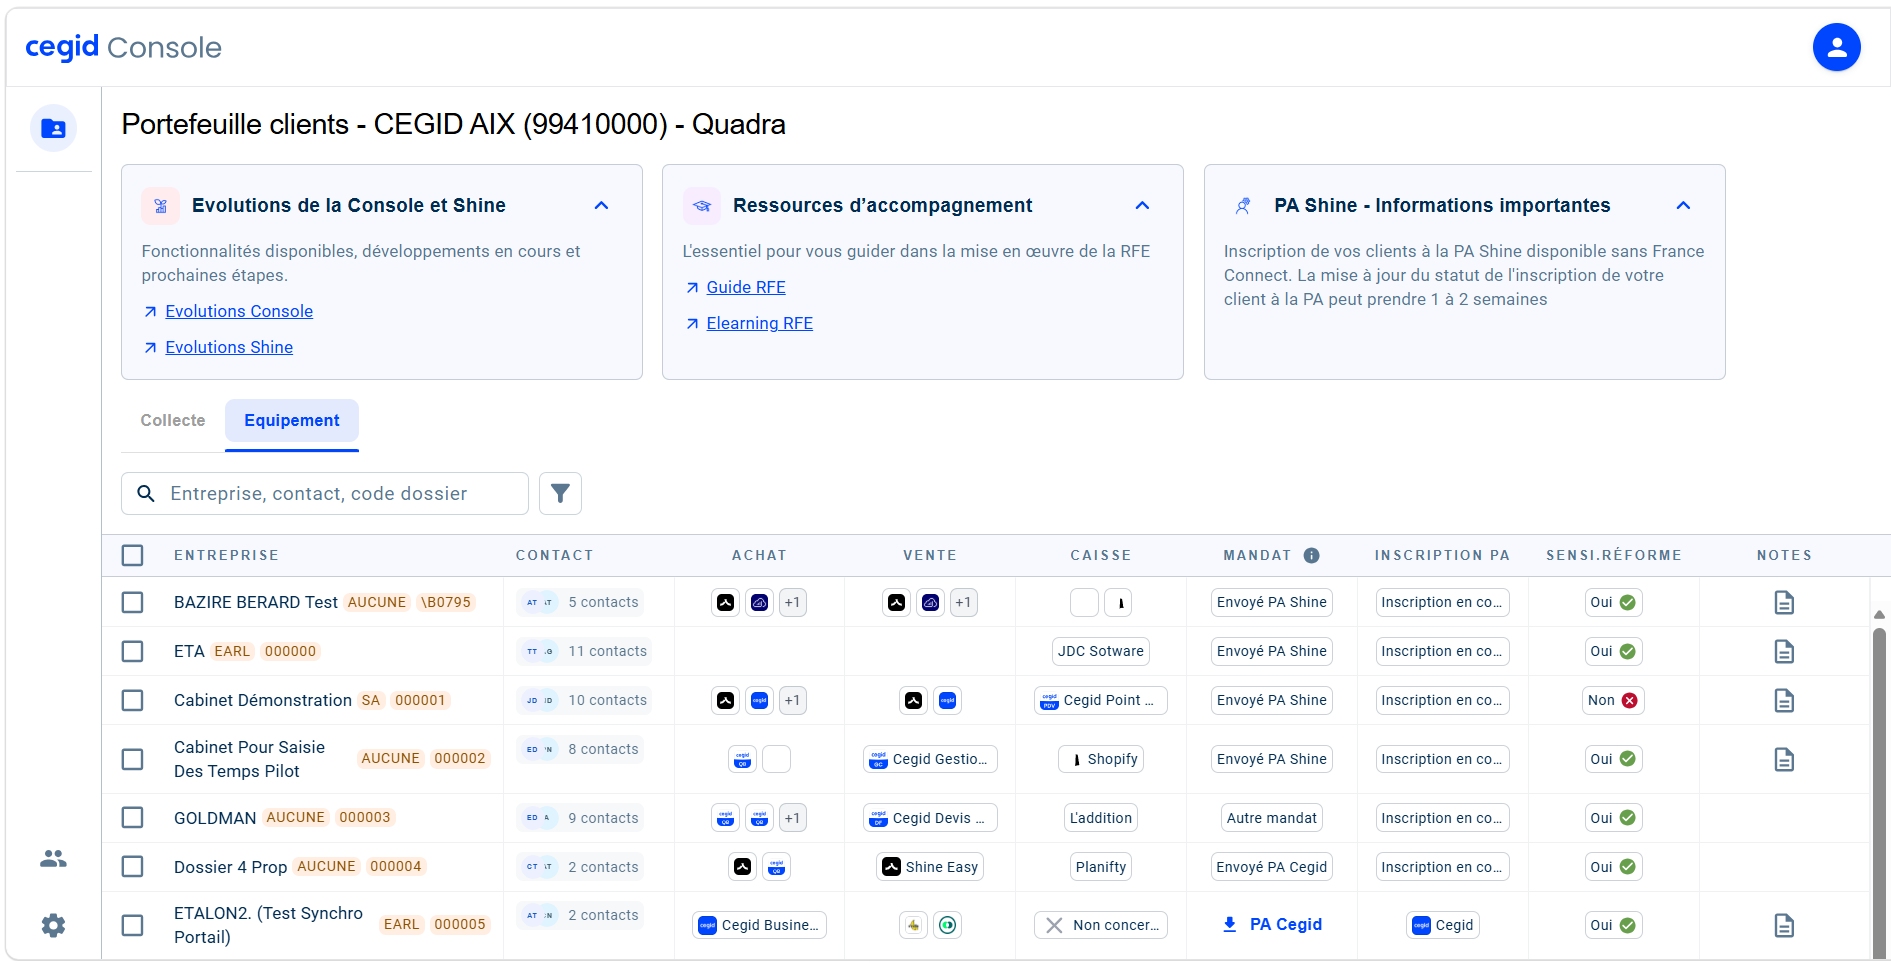The width and height of the screenshot is (1891, 963).
Task: Click Cegid Devis chip in GOLDMAN row
Action: coord(930,818)
